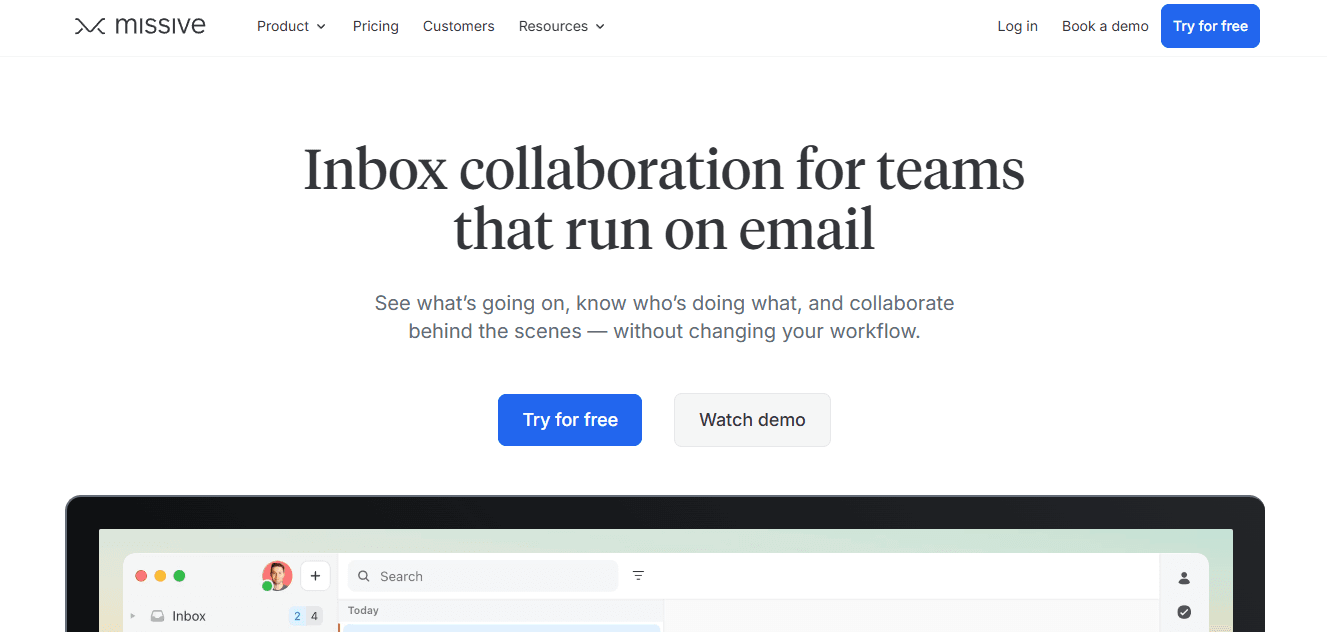Click the Watch demo button
The width and height of the screenshot is (1327, 632).
coord(752,420)
